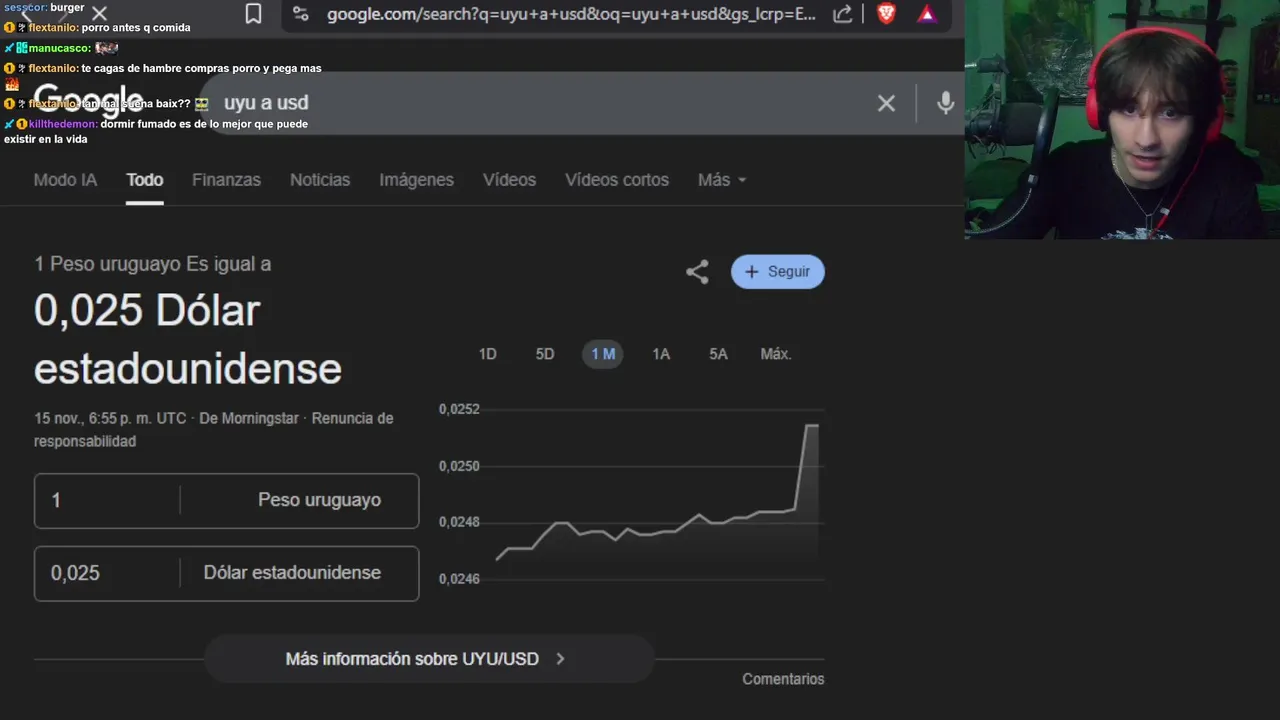The height and width of the screenshot is (720, 1280).
Task: Open the Renuncia de responsabilidad link
Action: point(213,429)
